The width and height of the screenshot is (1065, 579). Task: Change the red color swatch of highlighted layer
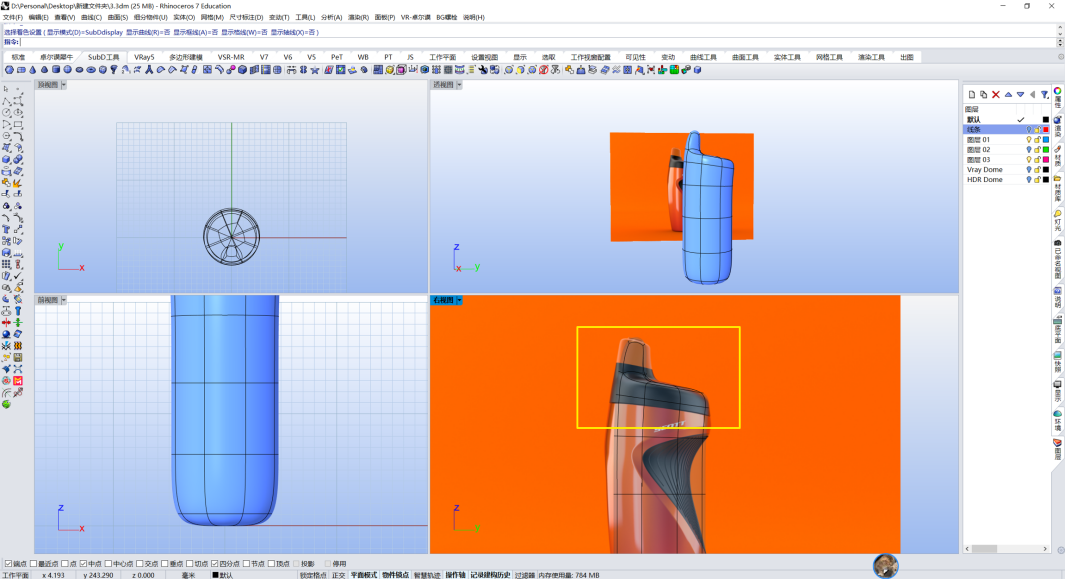tap(1046, 130)
